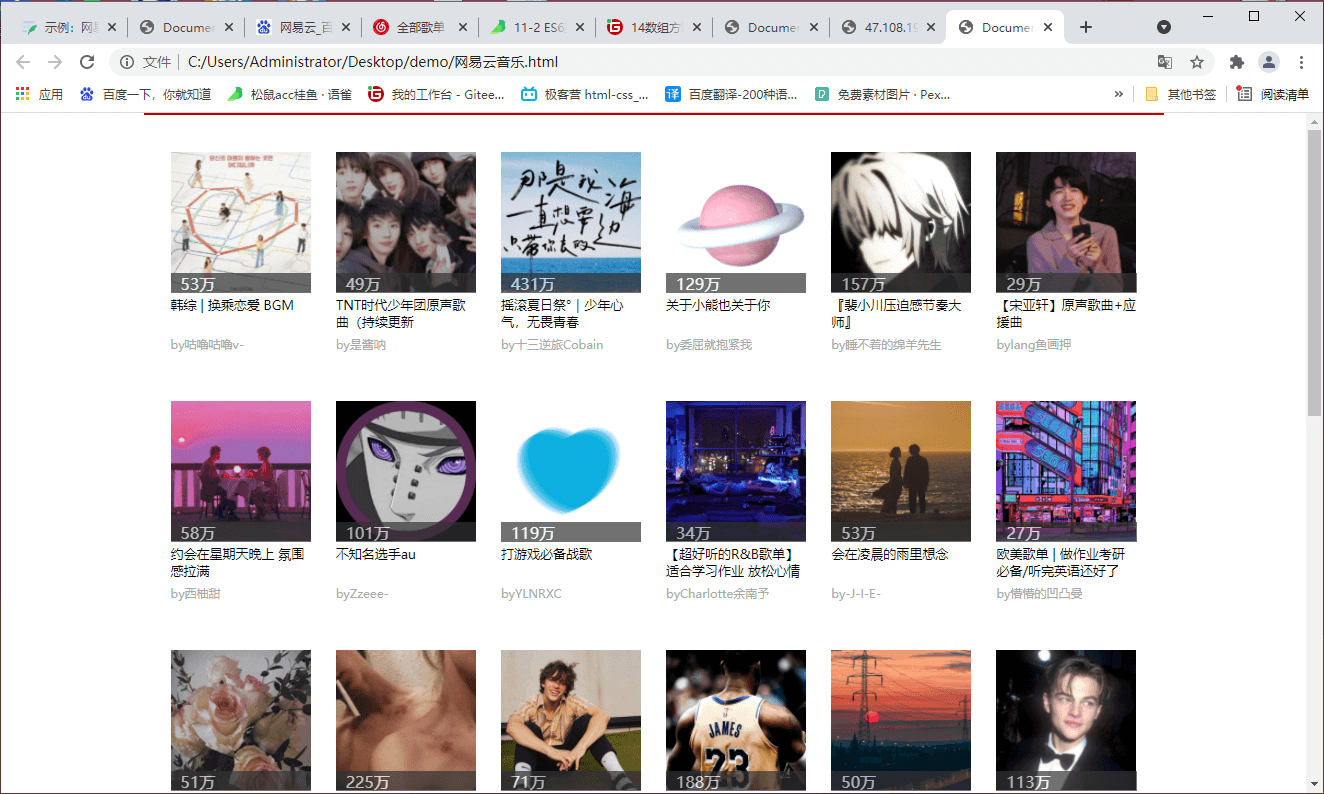
Task: Click author by咕噜咕噜v-
Action: pyautogui.click(x=208, y=345)
